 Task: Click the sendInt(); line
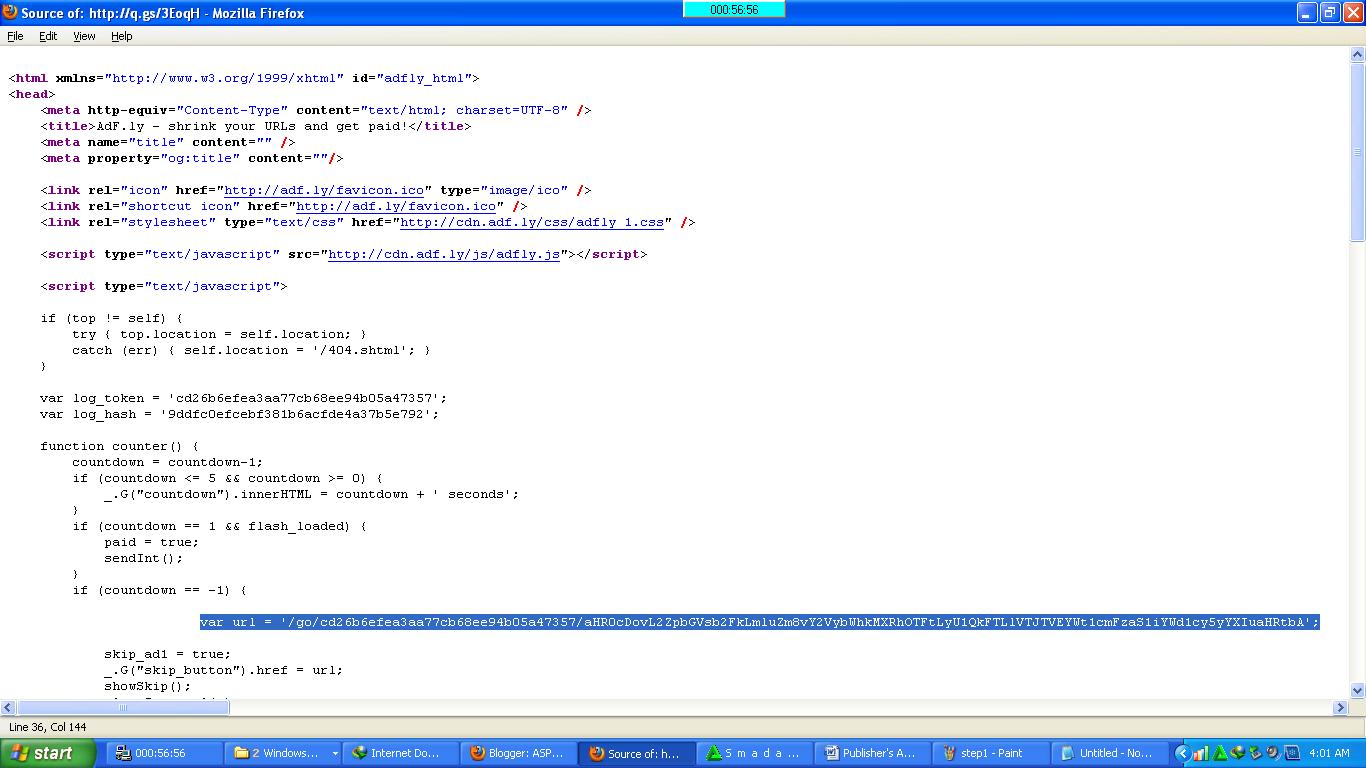point(144,558)
